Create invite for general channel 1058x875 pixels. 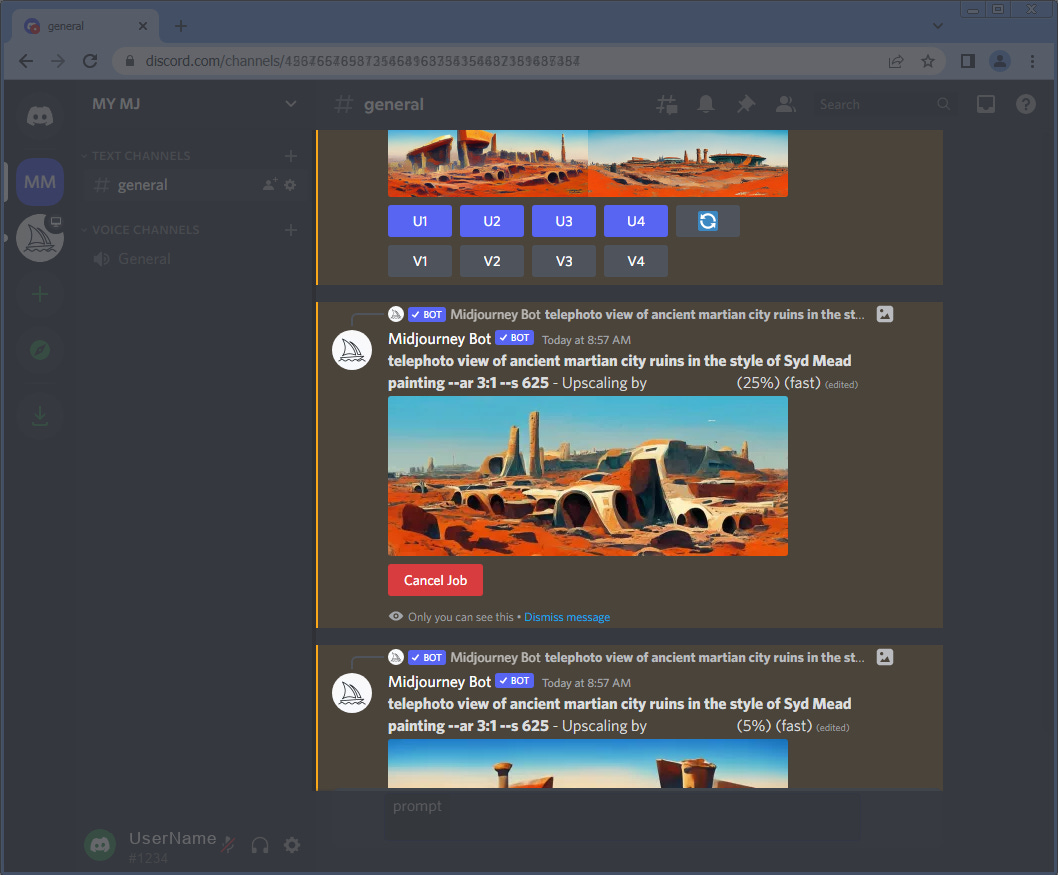point(270,184)
